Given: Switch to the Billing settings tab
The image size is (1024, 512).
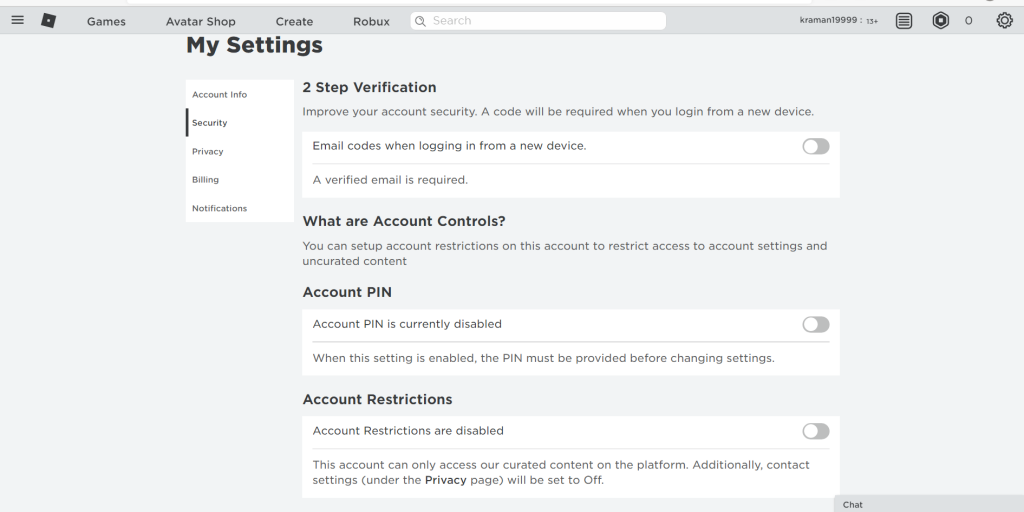Looking at the screenshot, I should point(205,180).
